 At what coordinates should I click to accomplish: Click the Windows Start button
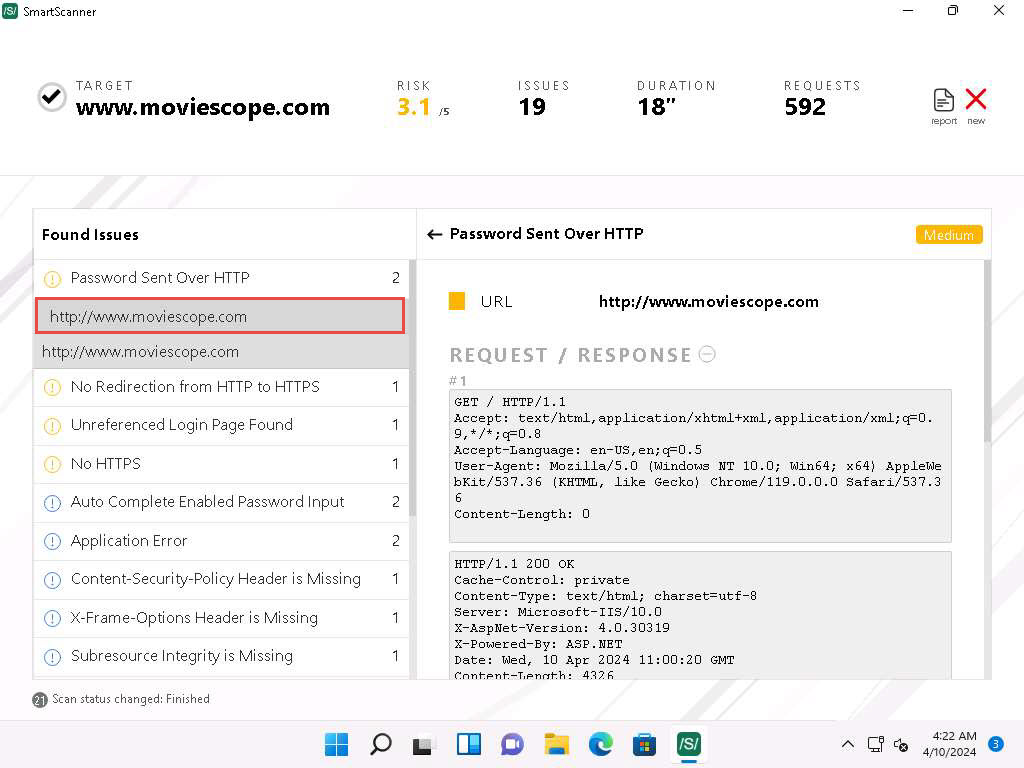point(337,744)
